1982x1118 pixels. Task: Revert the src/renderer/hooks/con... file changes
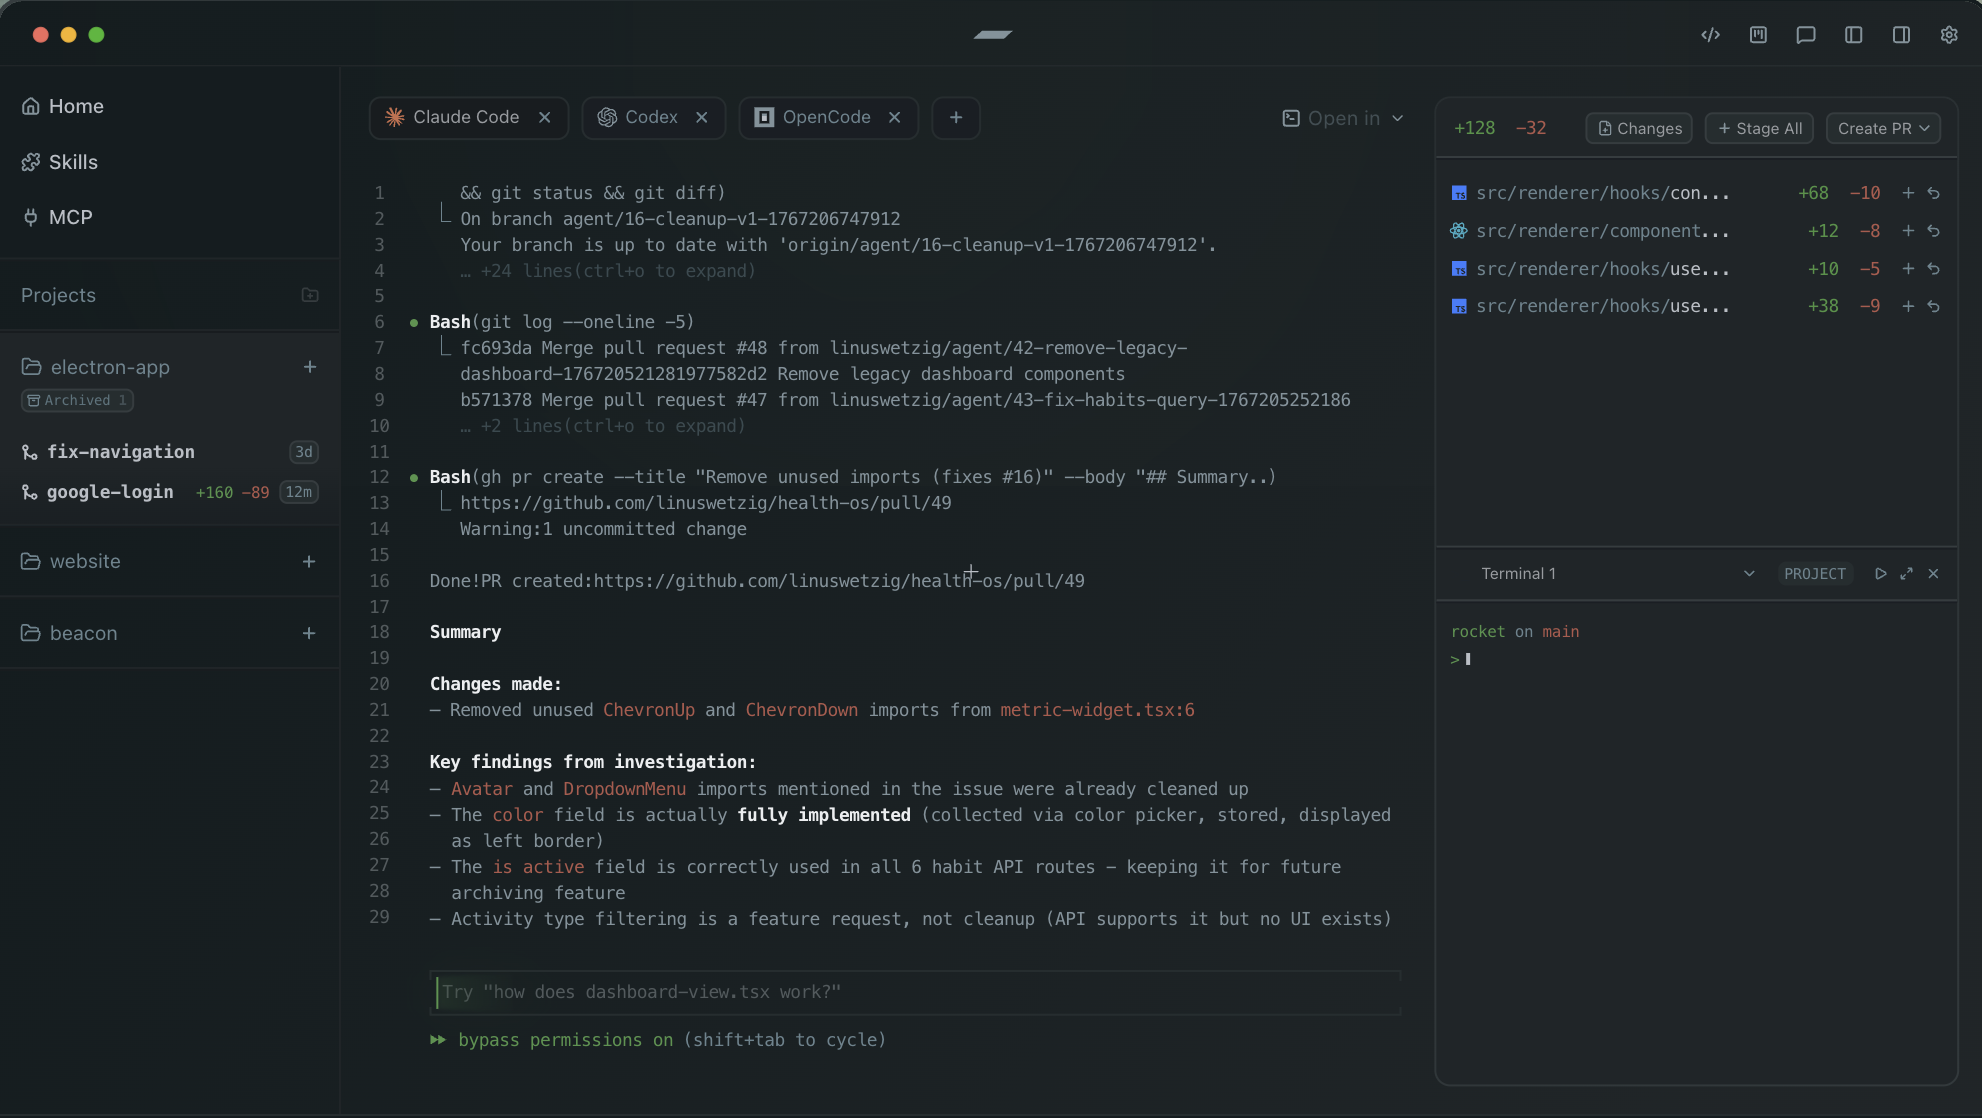(x=1934, y=193)
